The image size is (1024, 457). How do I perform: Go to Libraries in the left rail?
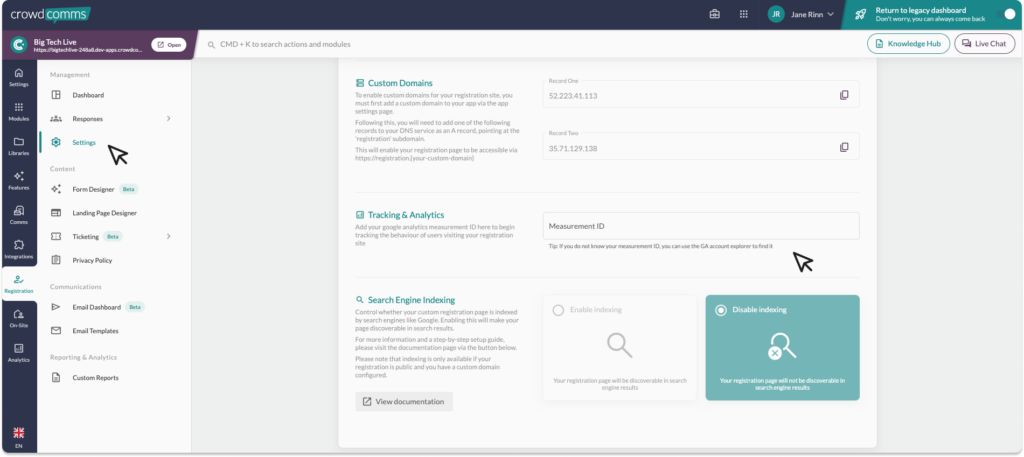(x=18, y=145)
